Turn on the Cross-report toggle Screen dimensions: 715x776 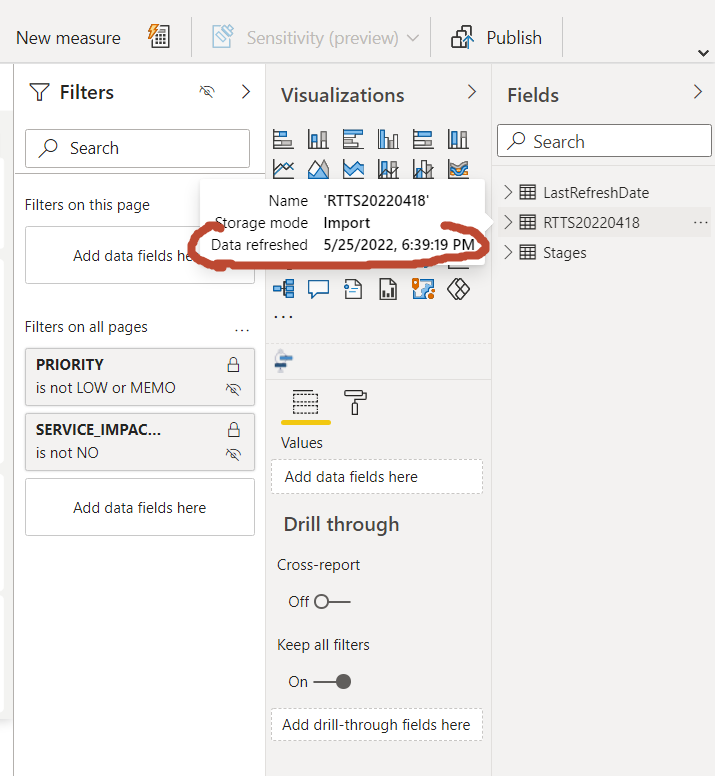coord(332,602)
